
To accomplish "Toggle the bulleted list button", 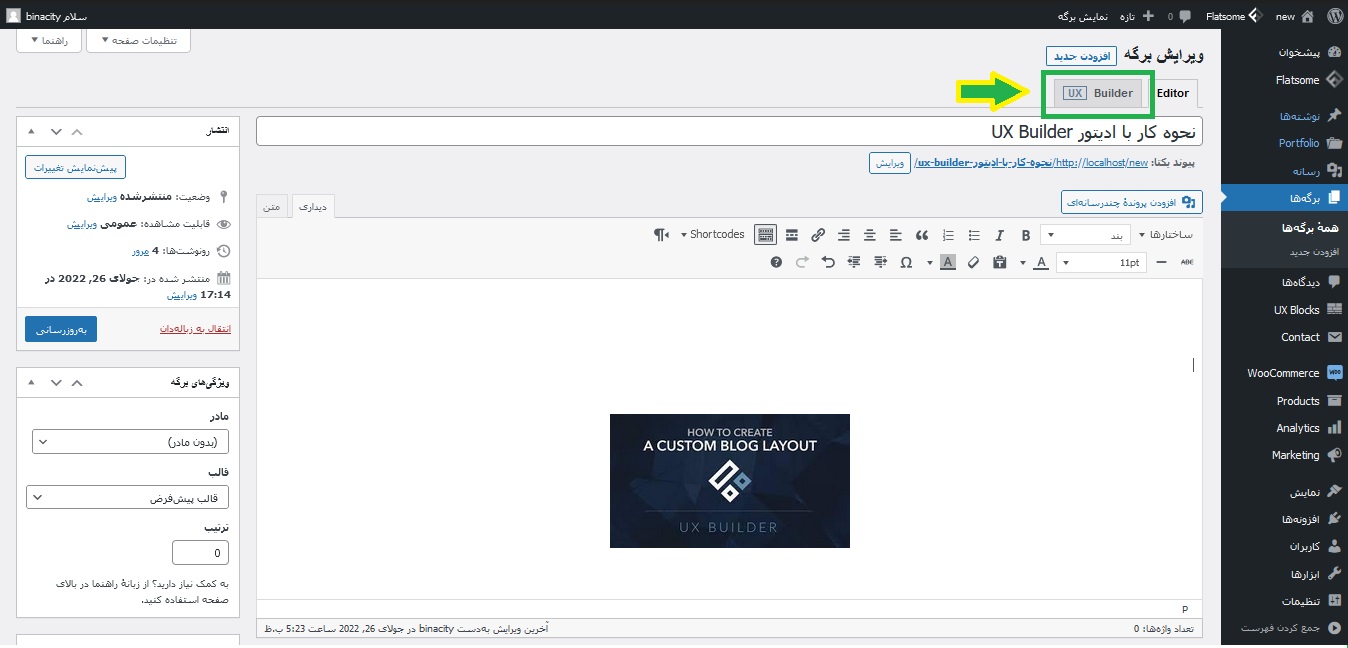I will click(974, 235).
